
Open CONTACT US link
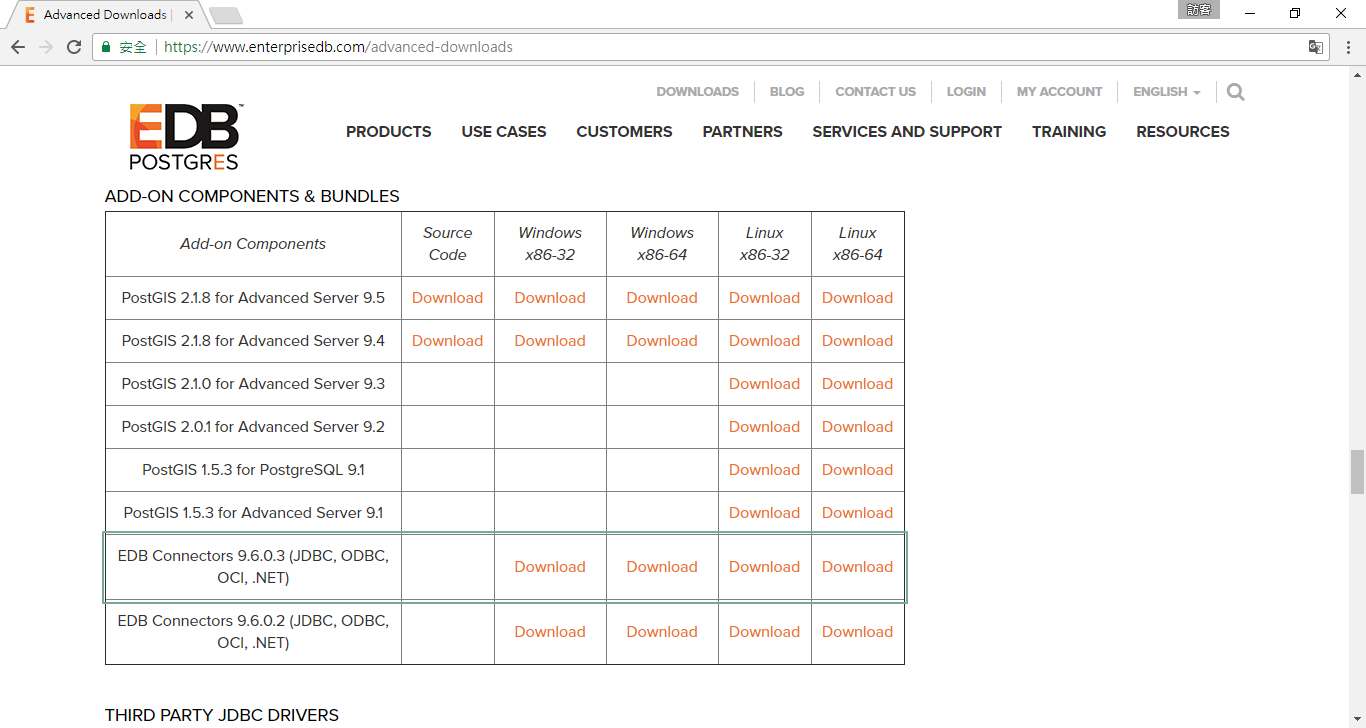pyautogui.click(x=875, y=91)
